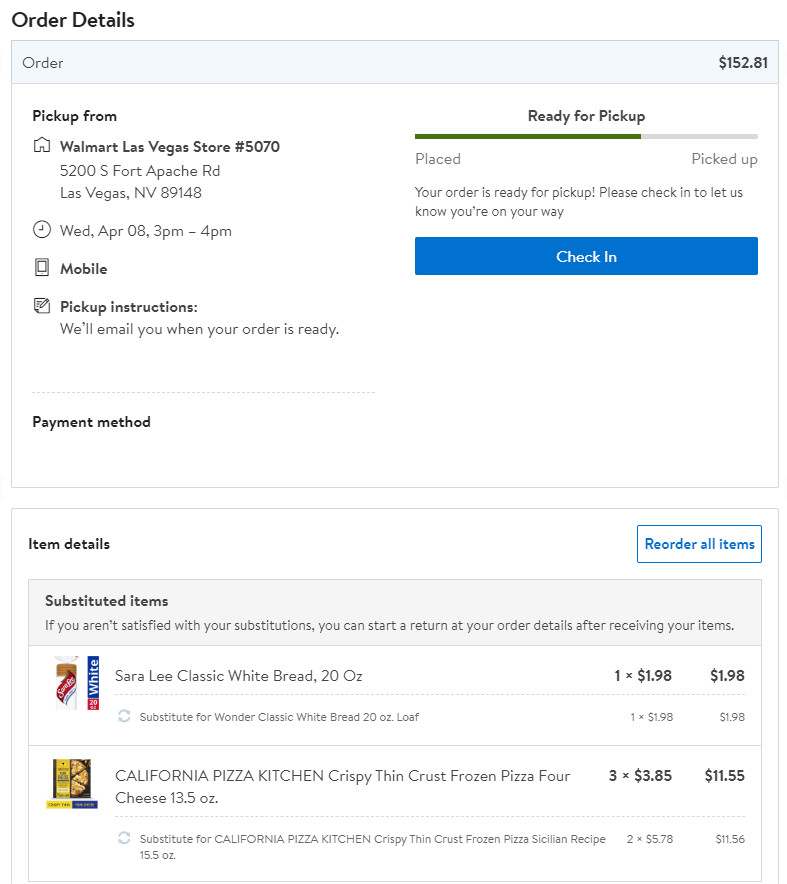Click the Ready for Pickup progress bar

coord(585,136)
